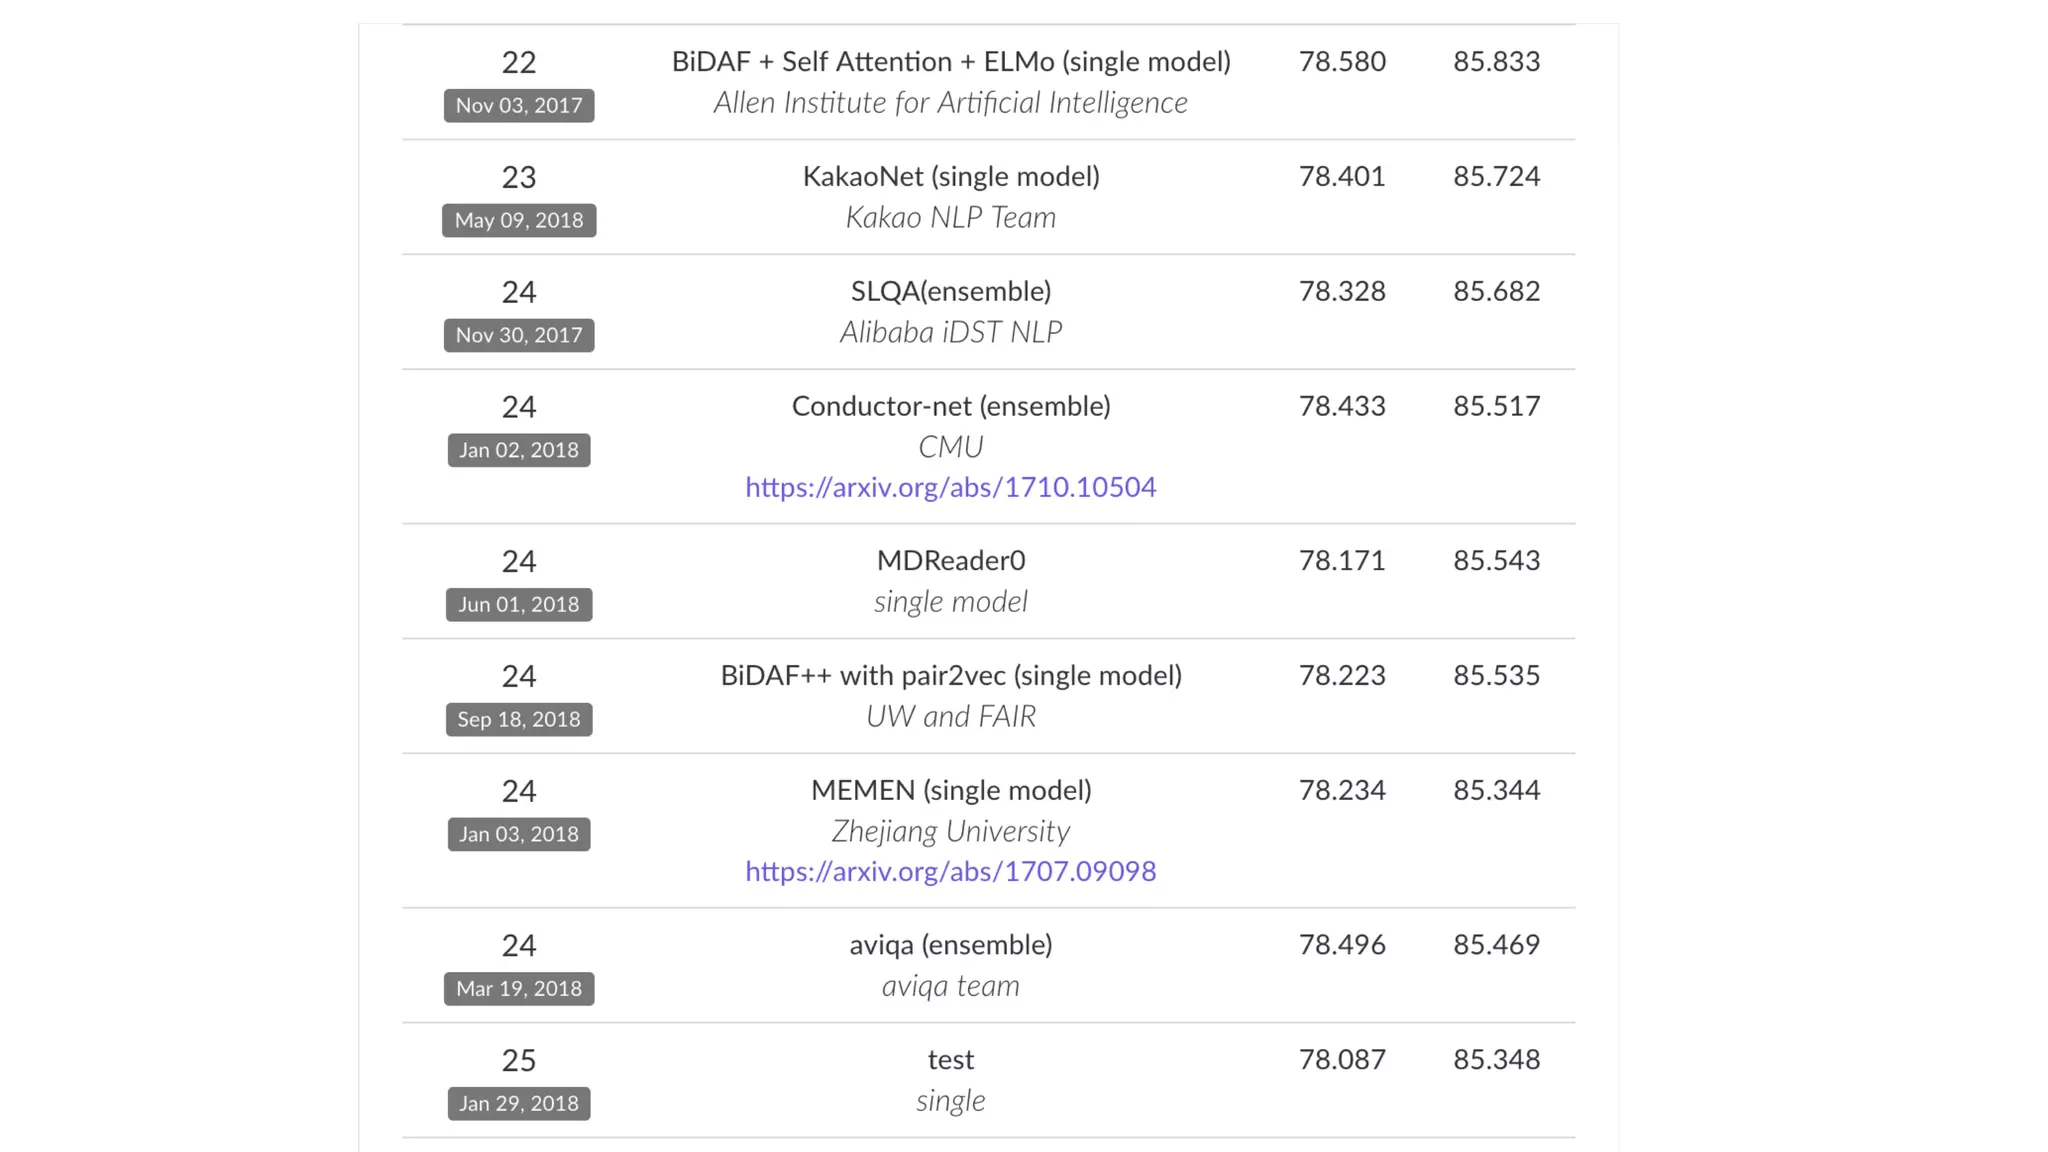Click the Sep 18, 2018 date badge
The width and height of the screenshot is (2048, 1152).
tap(519, 719)
